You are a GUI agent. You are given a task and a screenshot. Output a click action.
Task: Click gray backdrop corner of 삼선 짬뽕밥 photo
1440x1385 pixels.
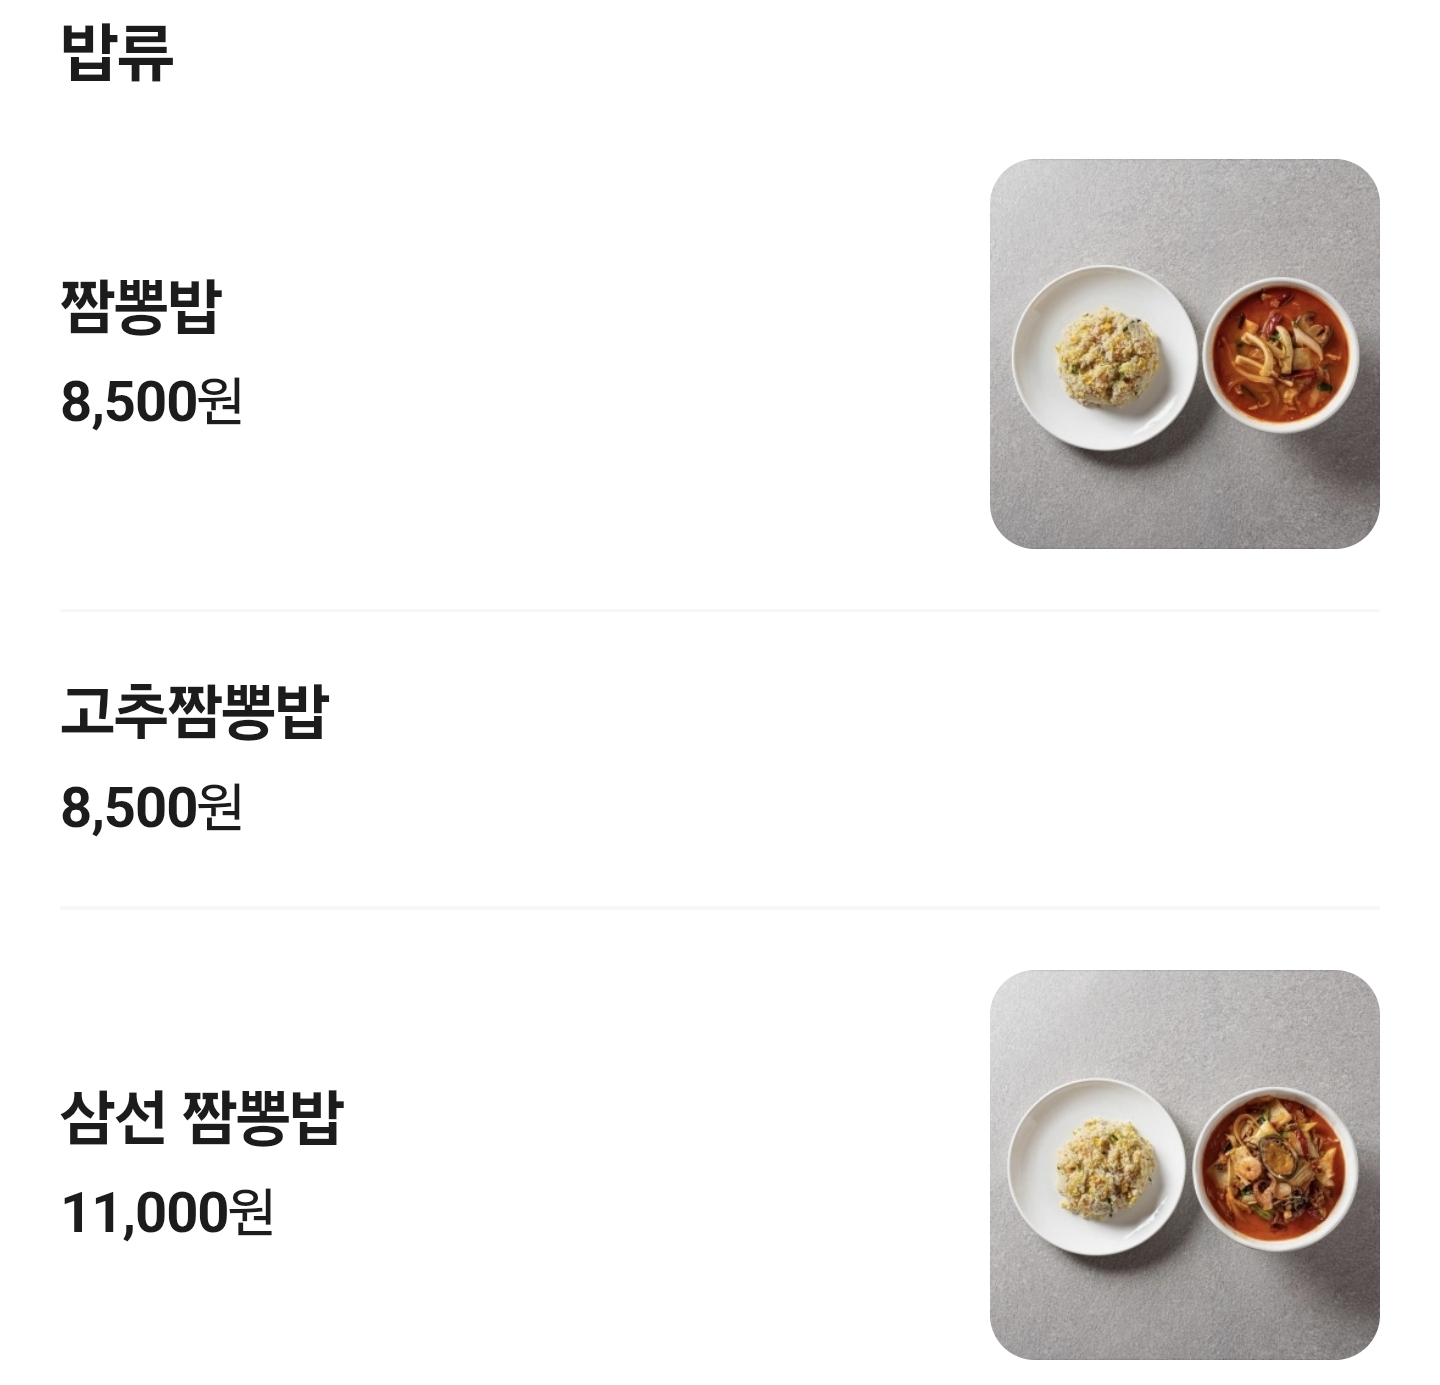[1030, 1320]
